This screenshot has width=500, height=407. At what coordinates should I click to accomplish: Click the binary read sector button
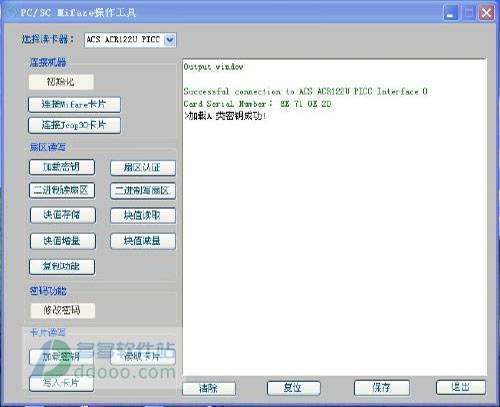(62, 191)
